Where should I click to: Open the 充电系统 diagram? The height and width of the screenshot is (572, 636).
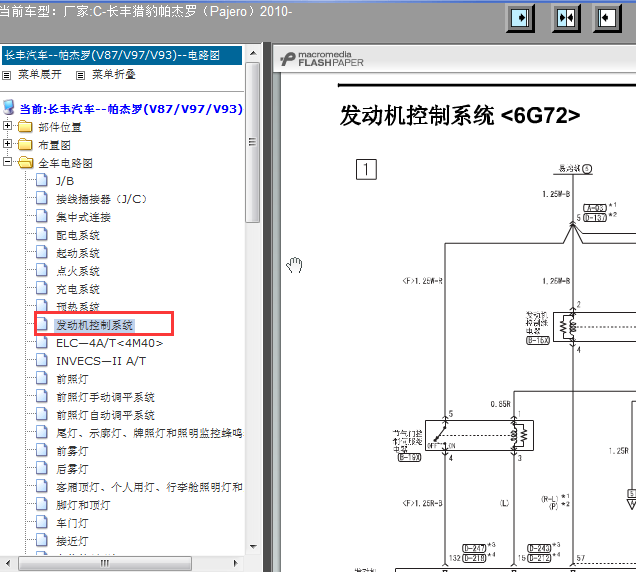click(78, 289)
